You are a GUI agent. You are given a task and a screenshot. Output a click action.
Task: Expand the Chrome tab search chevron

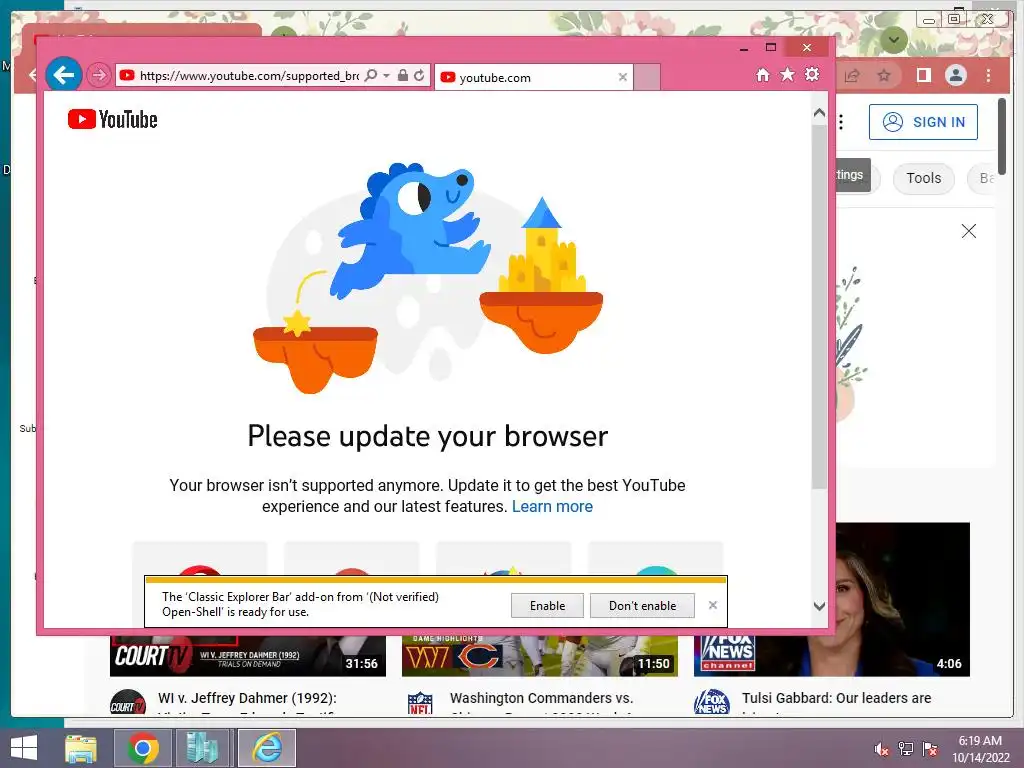click(x=893, y=40)
